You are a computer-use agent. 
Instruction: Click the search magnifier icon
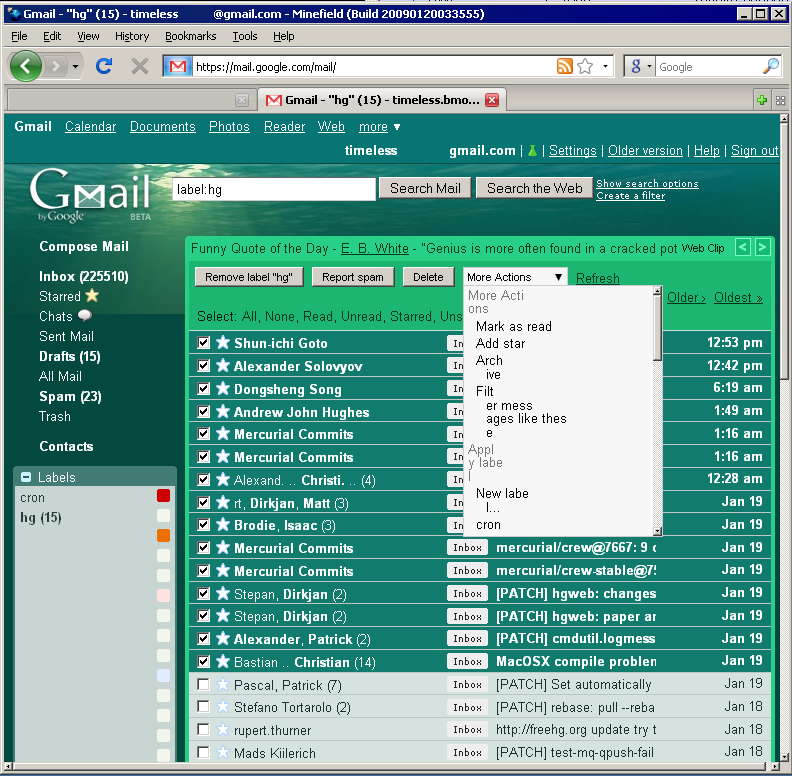pyautogui.click(x=771, y=66)
